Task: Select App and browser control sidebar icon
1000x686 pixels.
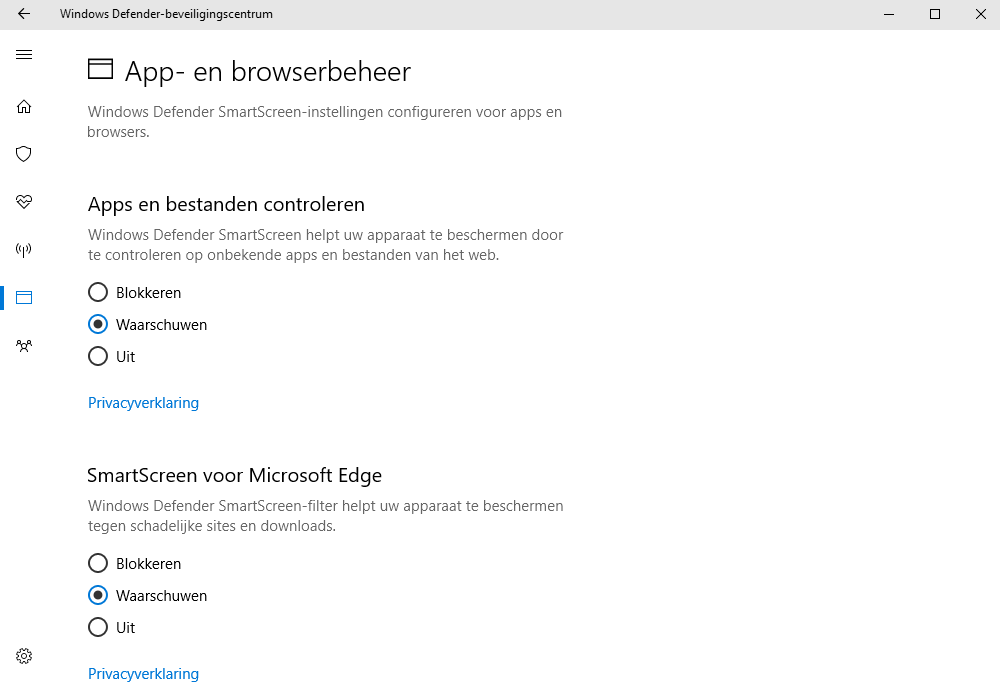Action: [x=24, y=297]
